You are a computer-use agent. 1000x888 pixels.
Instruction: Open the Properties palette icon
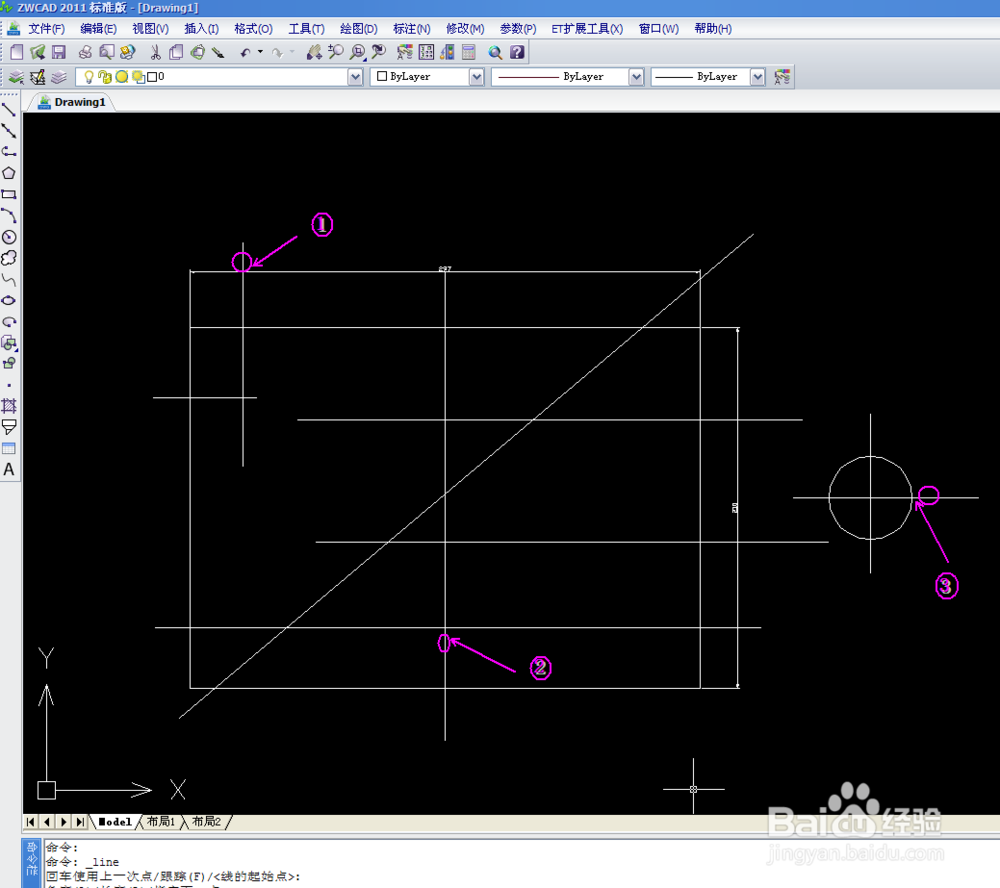[x=404, y=52]
